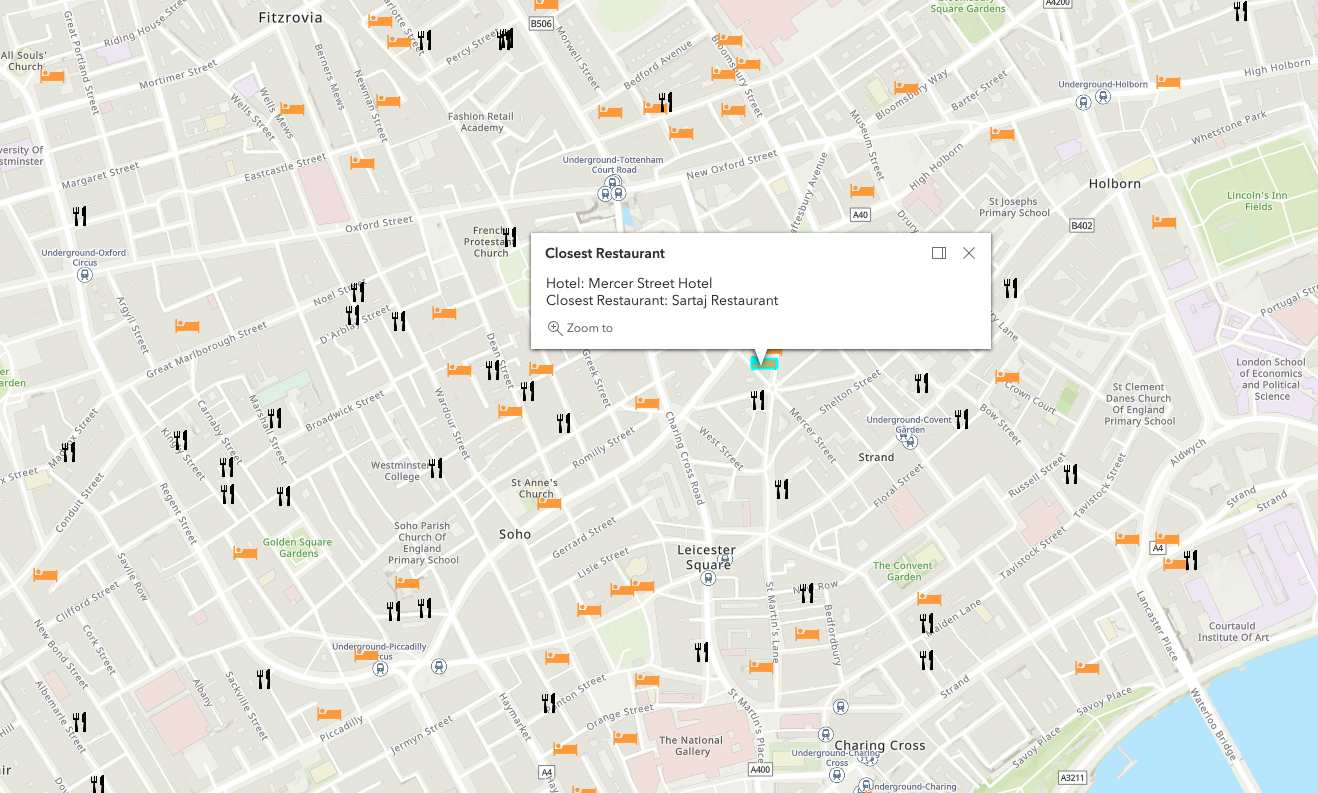Click the Charing Cross district label
The width and height of the screenshot is (1318, 793).
[880, 745]
